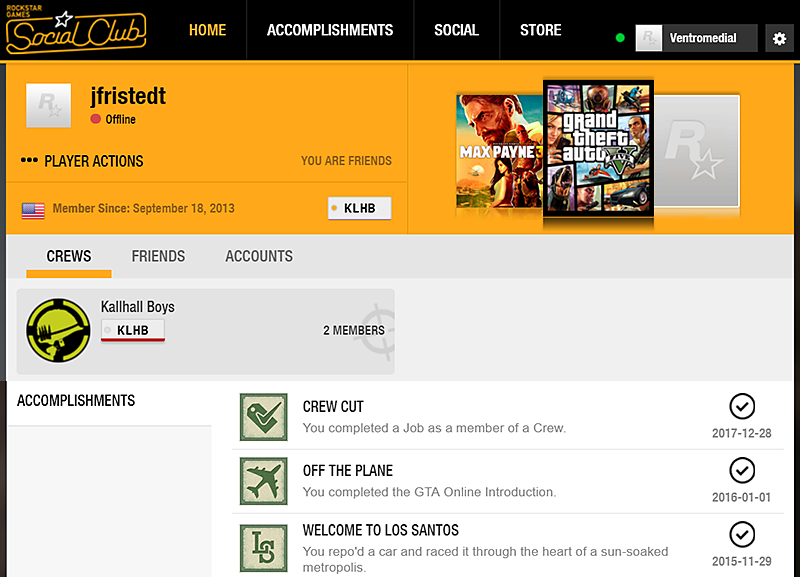
Task: Click the checkmark for Crew Cut
Action: click(x=742, y=407)
